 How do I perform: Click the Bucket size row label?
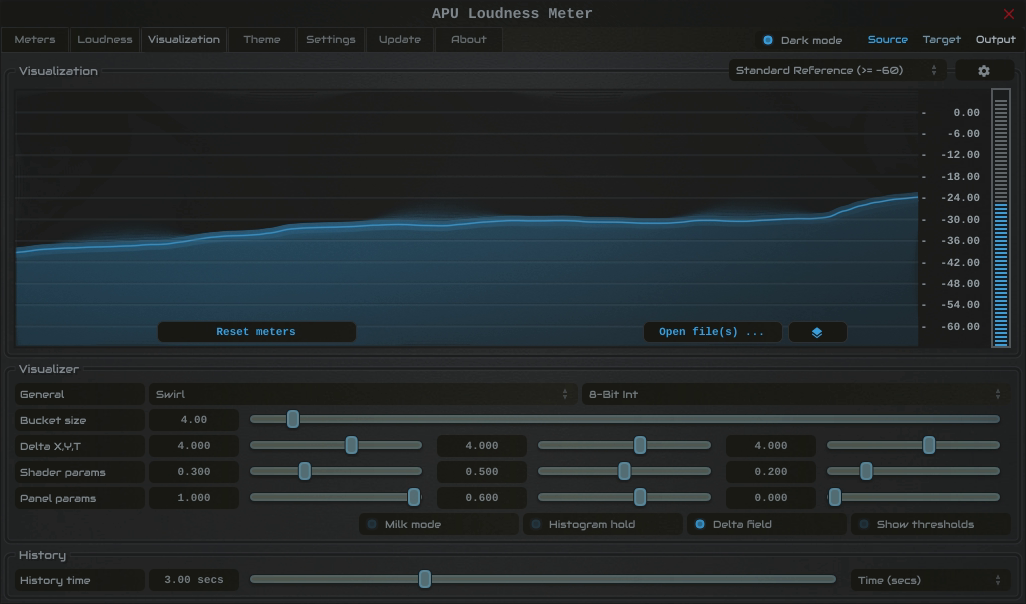point(80,419)
